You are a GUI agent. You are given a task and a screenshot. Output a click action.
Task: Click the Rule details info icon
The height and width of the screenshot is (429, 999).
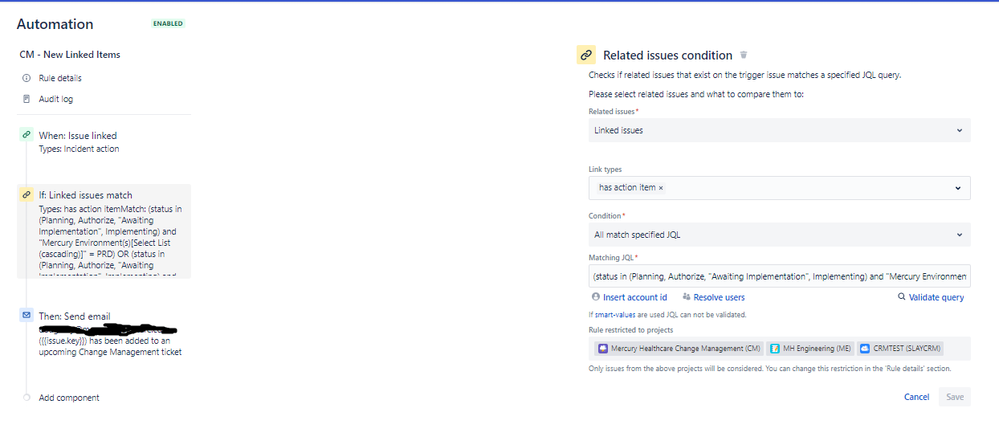26,78
